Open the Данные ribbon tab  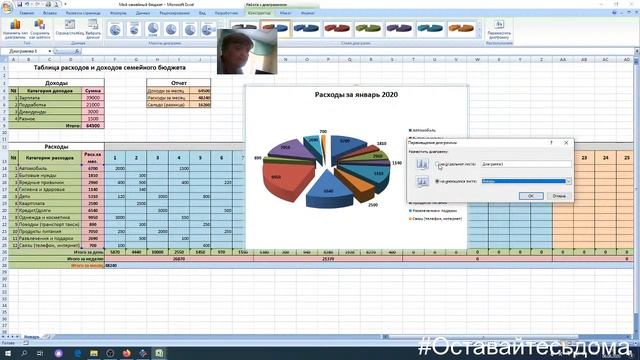143,13
